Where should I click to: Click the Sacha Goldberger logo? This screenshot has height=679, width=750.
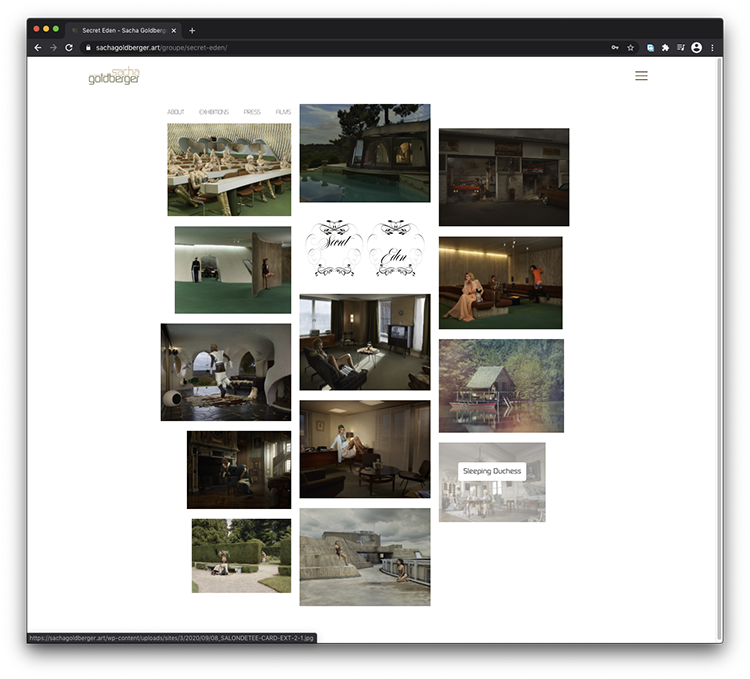[x=113, y=76]
